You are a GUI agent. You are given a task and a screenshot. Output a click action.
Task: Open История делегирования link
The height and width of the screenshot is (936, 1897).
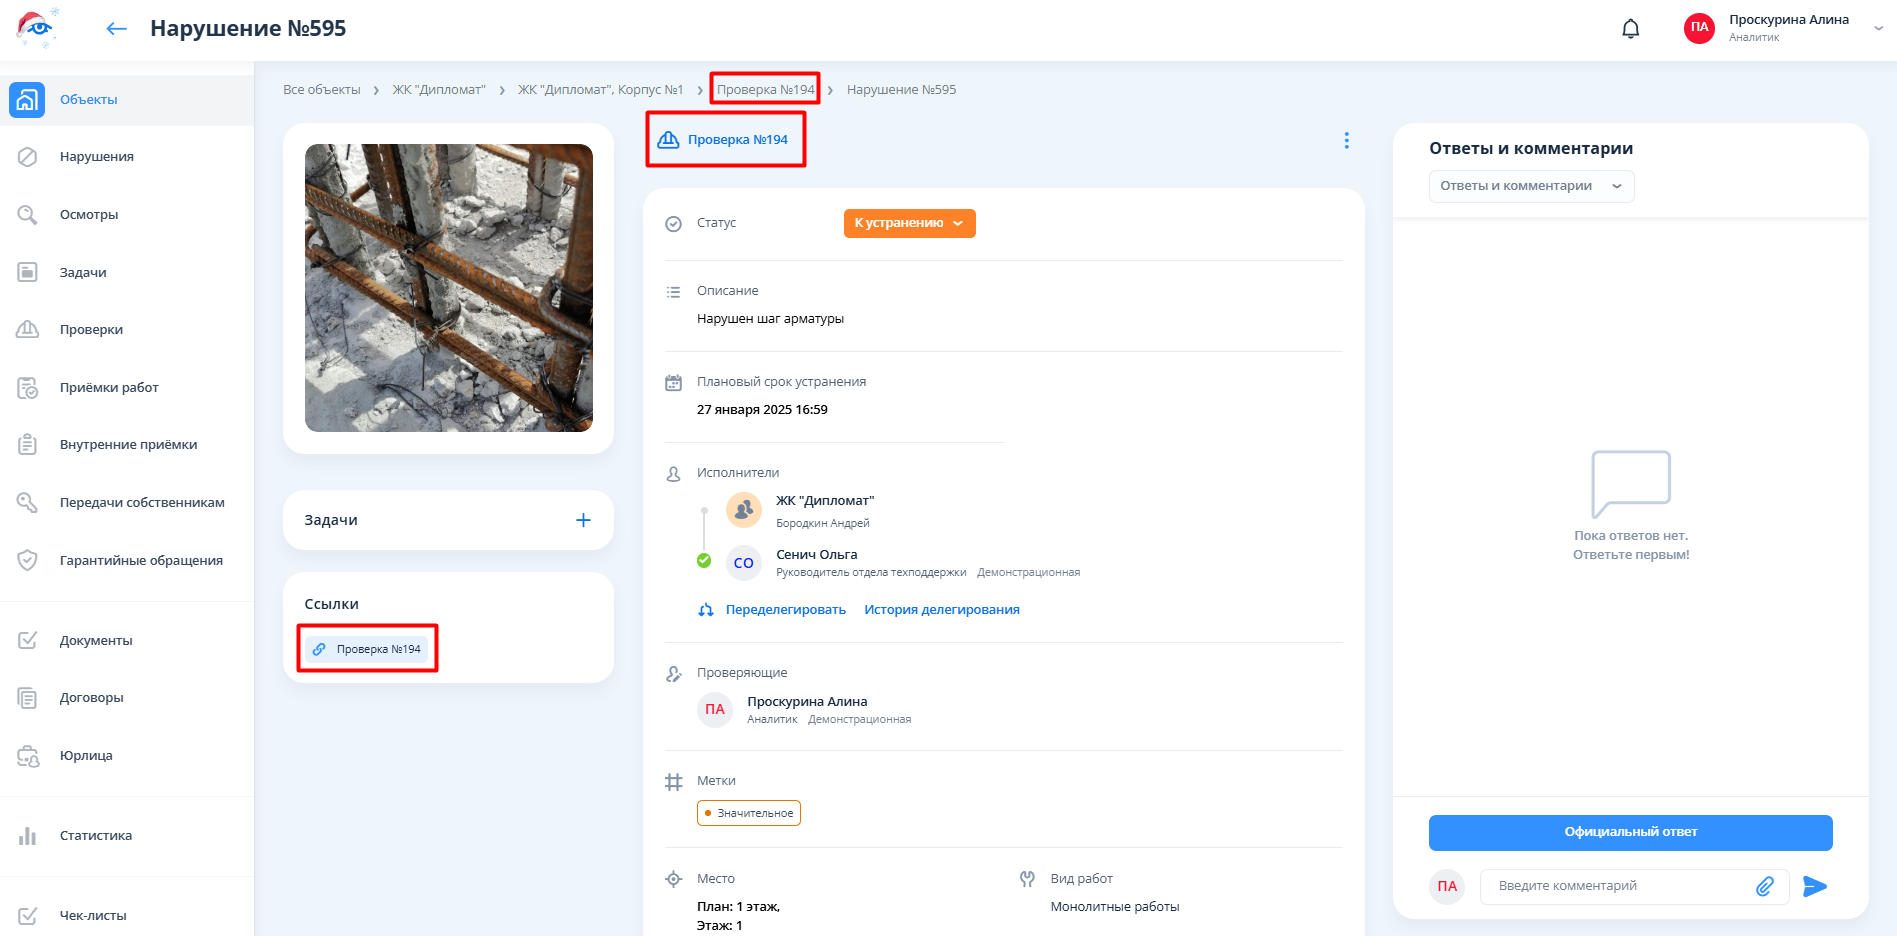coord(941,610)
